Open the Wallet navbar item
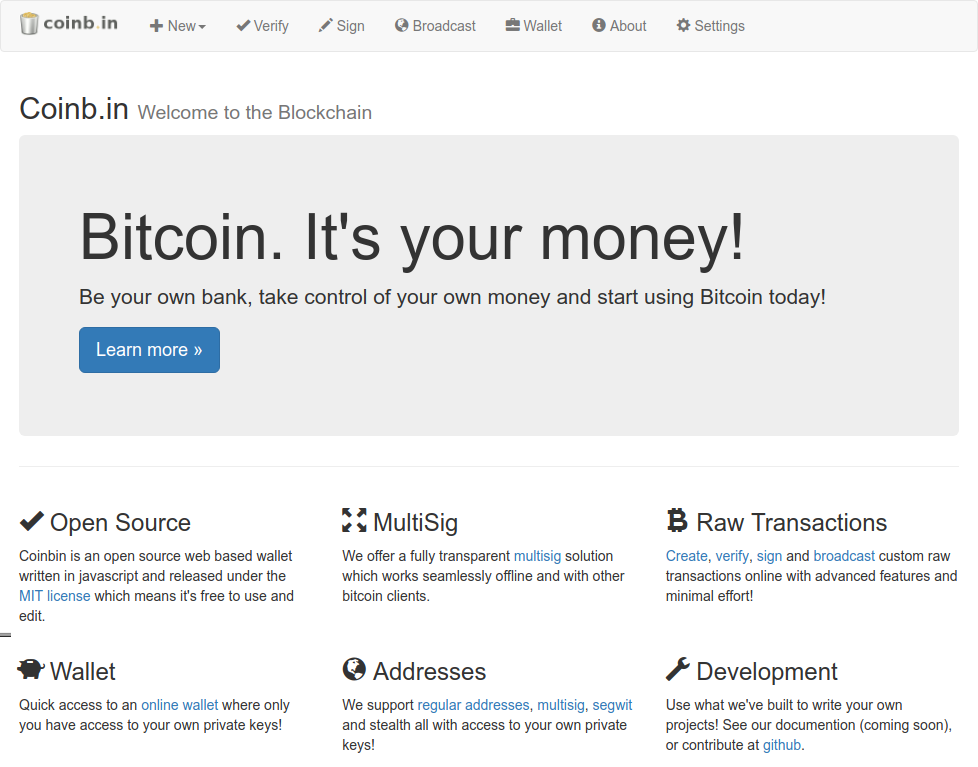This screenshot has height=767, width=978. point(534,26)
